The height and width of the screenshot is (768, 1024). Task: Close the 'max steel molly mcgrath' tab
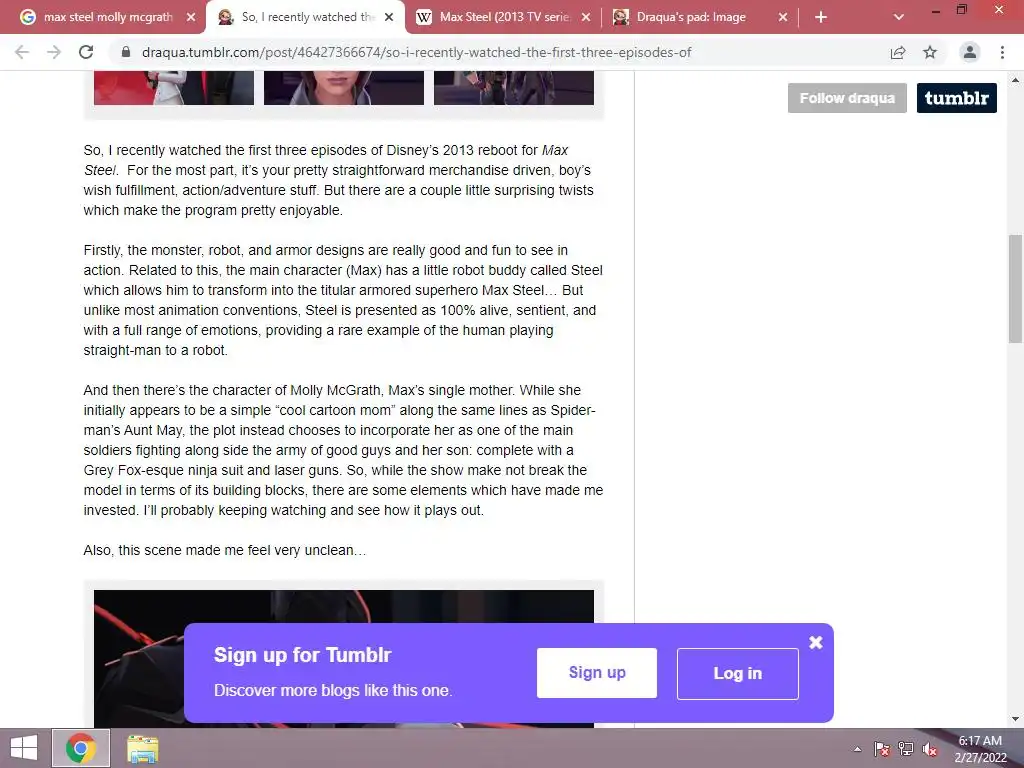[191, 17]
